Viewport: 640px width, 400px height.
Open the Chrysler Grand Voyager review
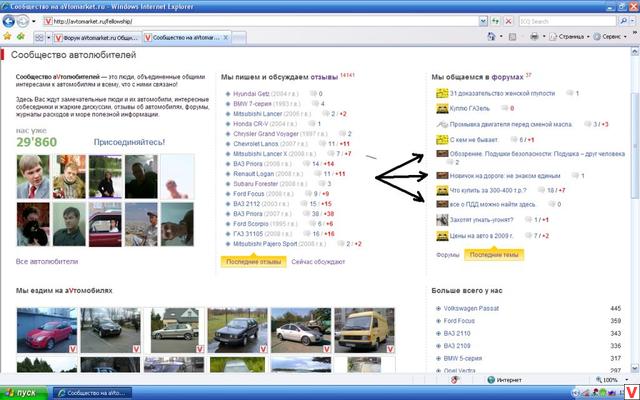266,134
